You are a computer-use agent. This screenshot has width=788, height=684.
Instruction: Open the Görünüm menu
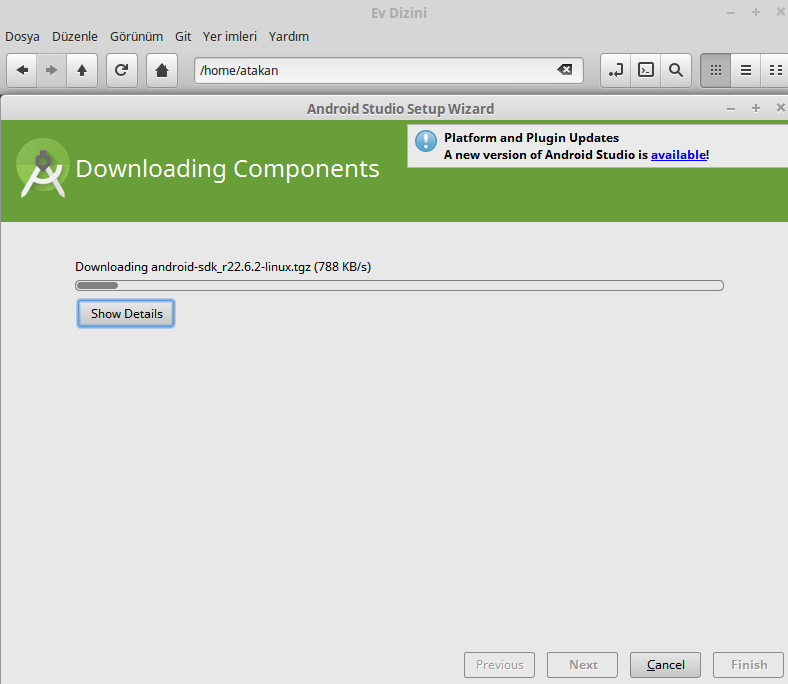coord(136,37)
